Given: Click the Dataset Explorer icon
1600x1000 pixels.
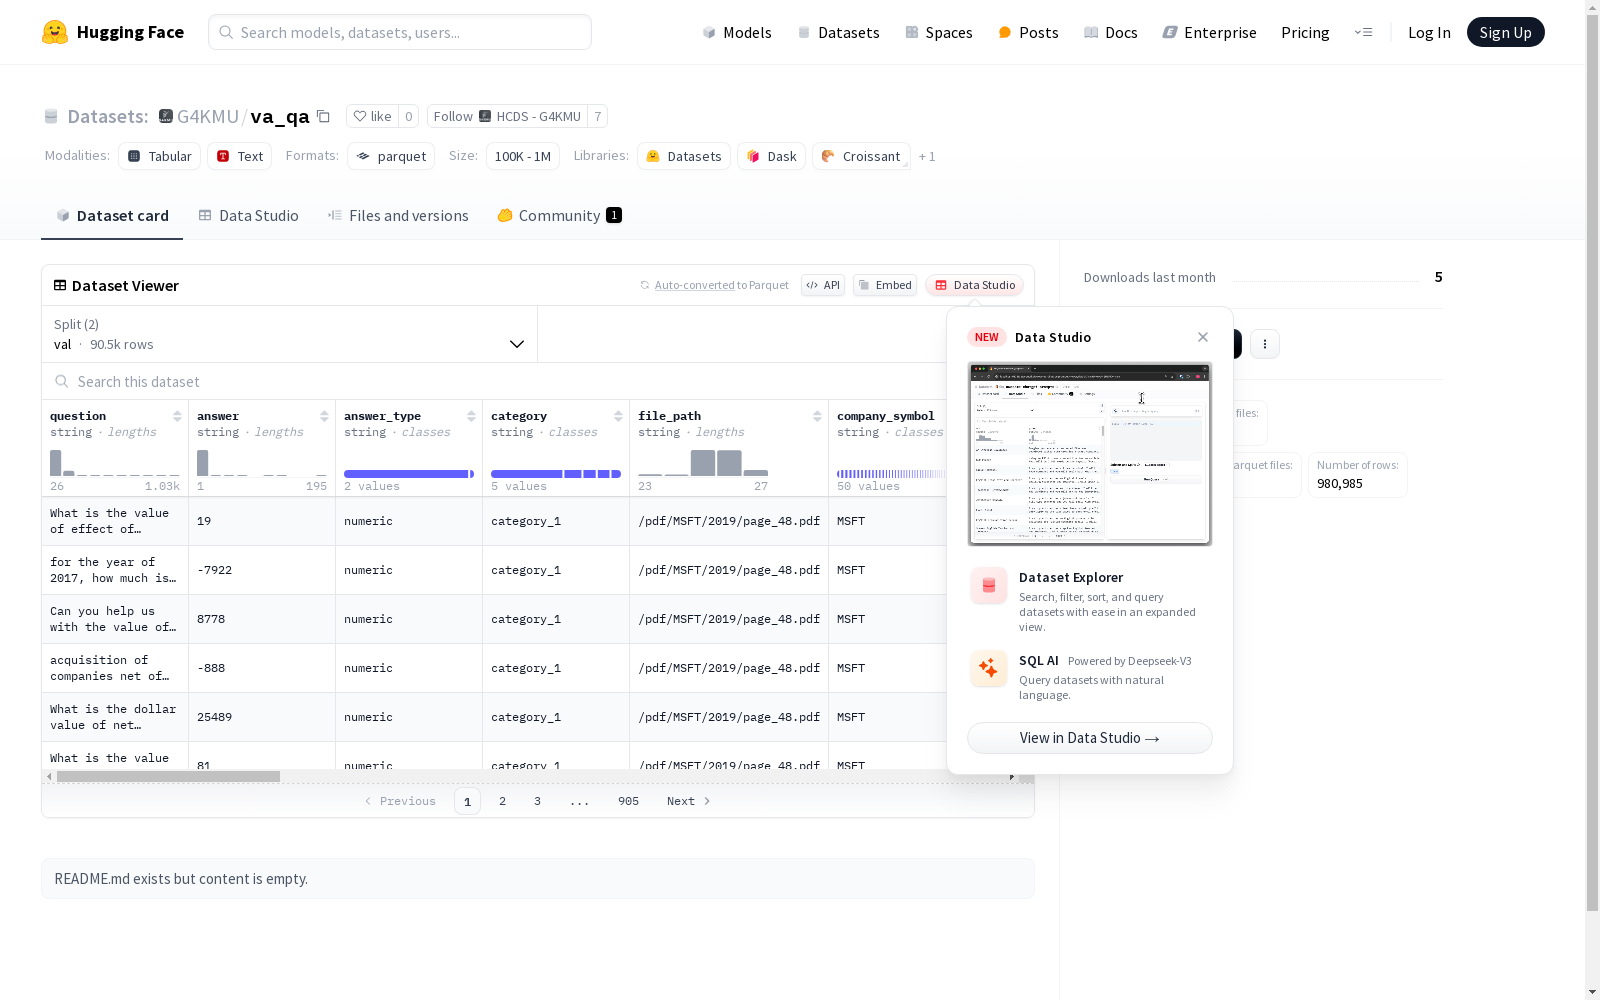Looking at the screenshot, I should click(989, 586).
